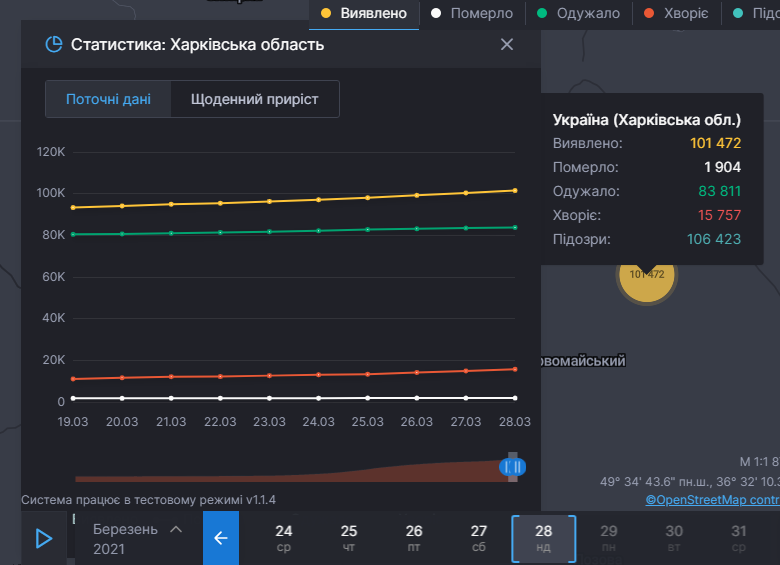The image size is (780, 565).
Task: Select day 28 нд on timeline
Action: tap(544, 539)
